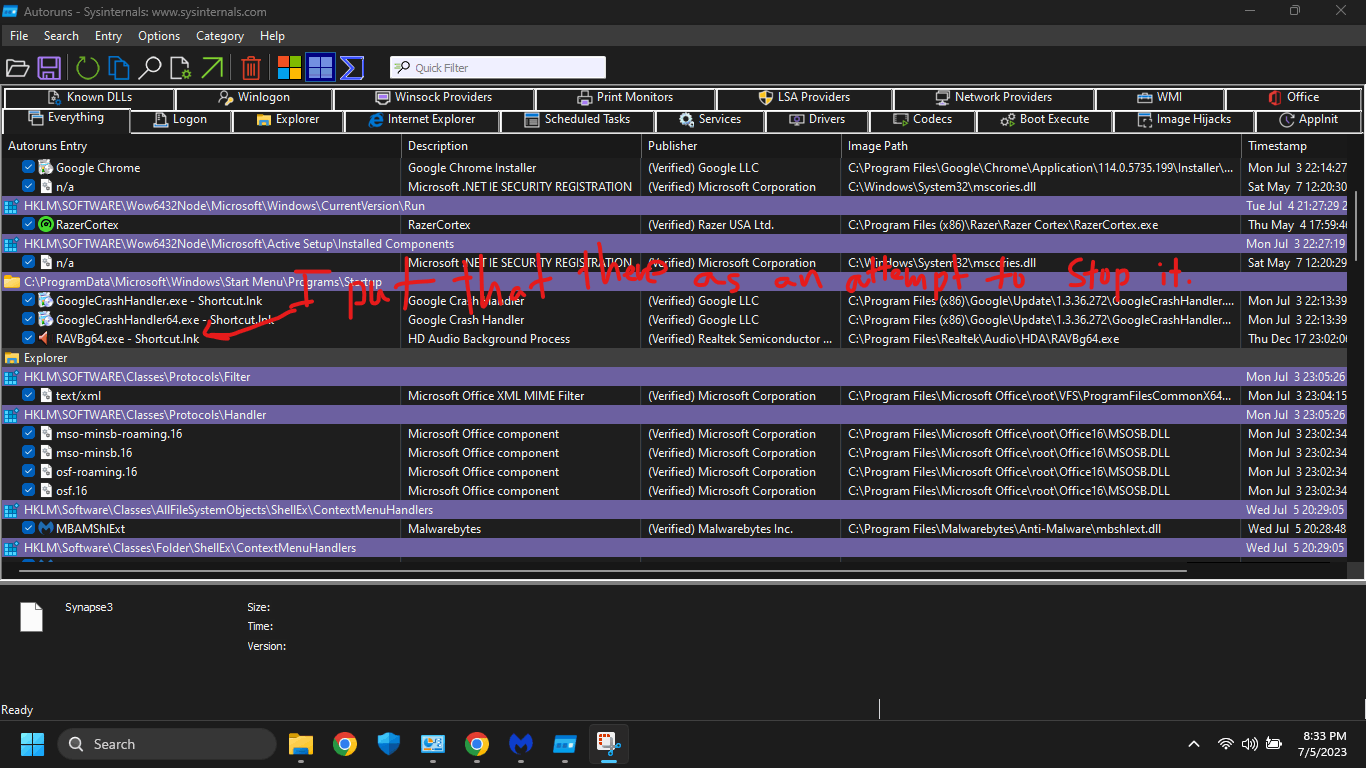
Task: Toggle the blue Windows entries filter icon
Action: 320,68
